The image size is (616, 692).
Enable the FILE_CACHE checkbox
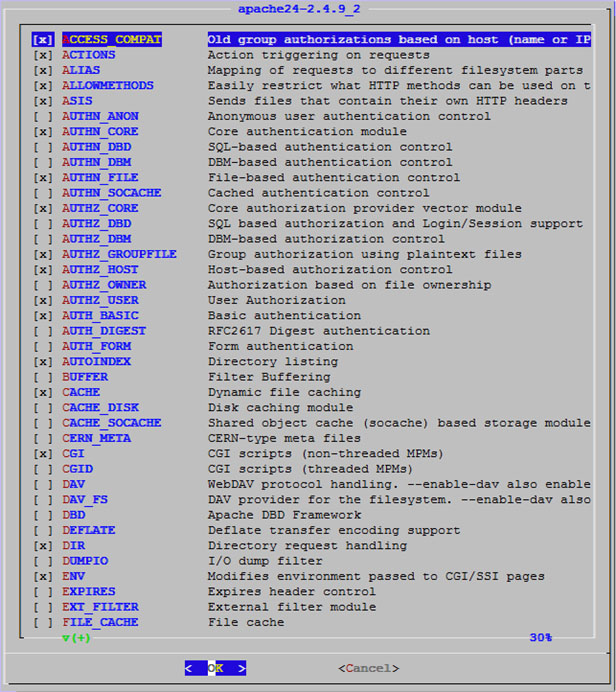point(43,622)
